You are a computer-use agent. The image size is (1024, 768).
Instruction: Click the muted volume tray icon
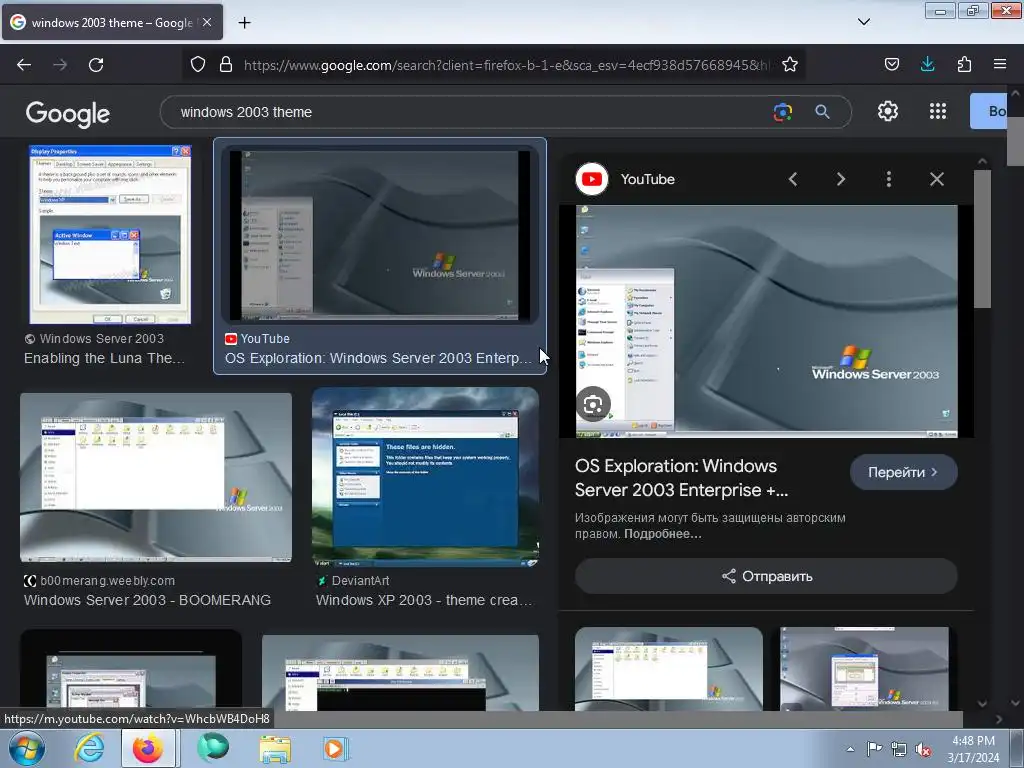923,750
